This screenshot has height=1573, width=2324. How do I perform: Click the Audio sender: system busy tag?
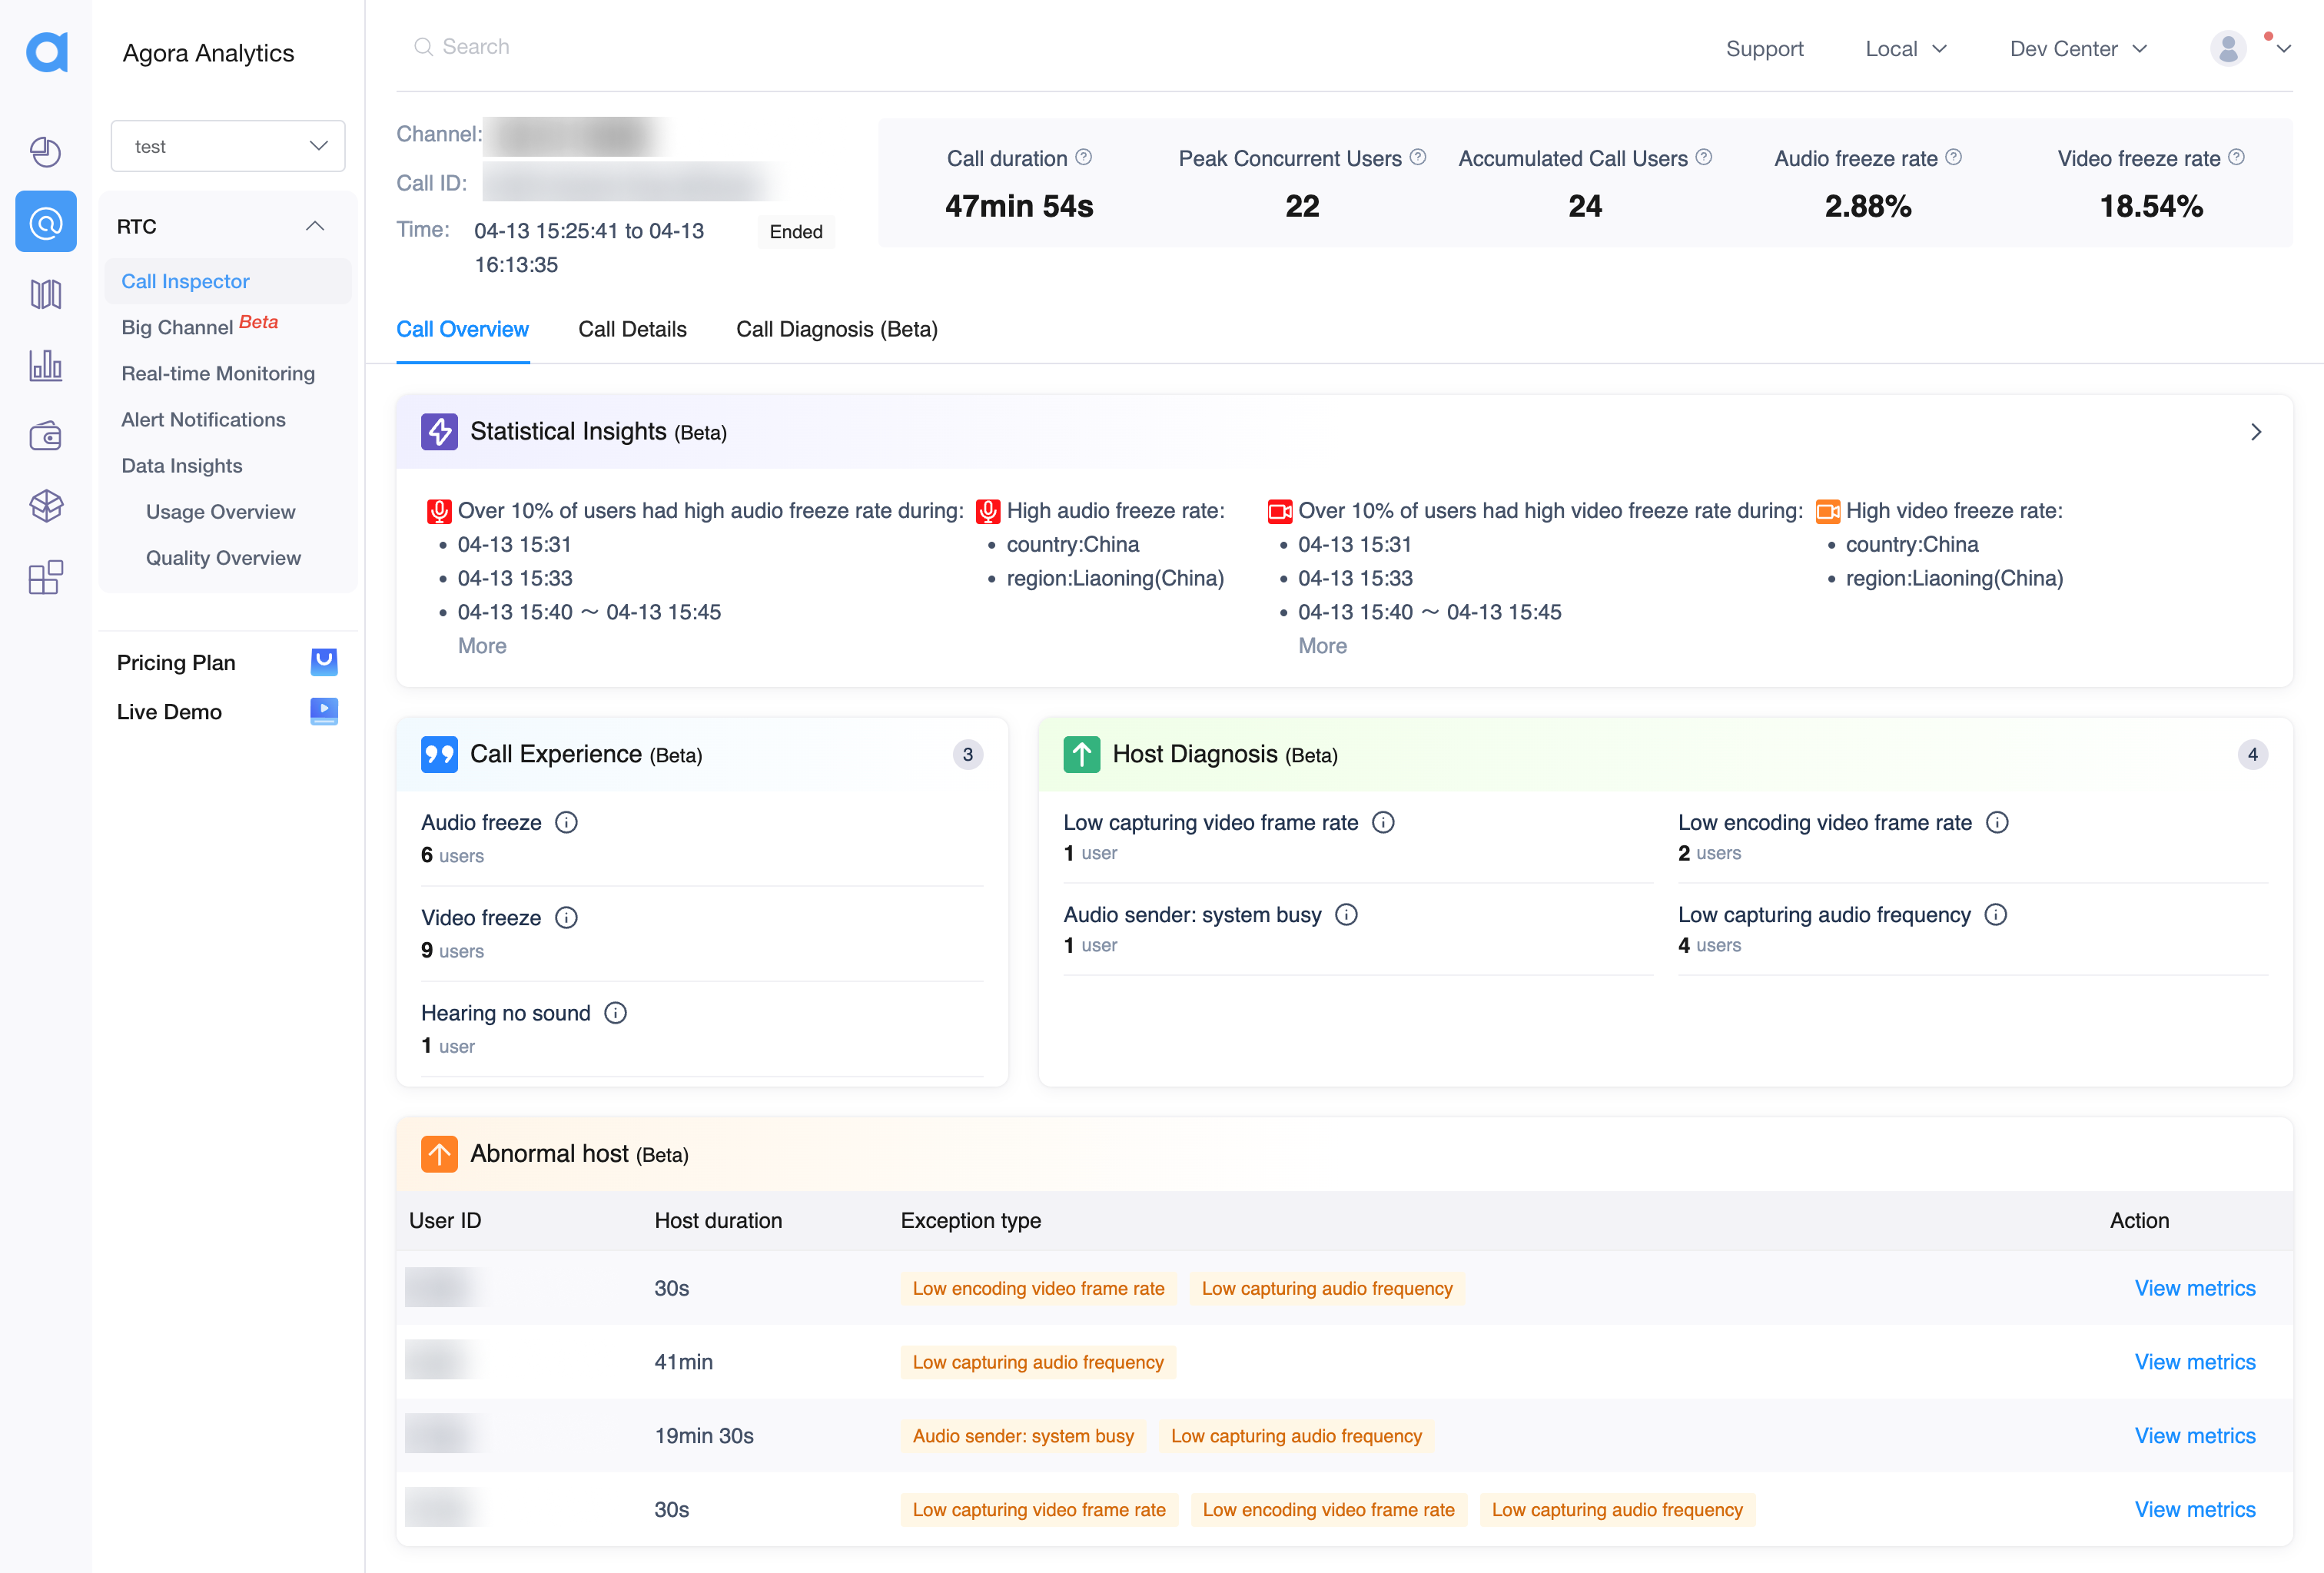1023,1435
